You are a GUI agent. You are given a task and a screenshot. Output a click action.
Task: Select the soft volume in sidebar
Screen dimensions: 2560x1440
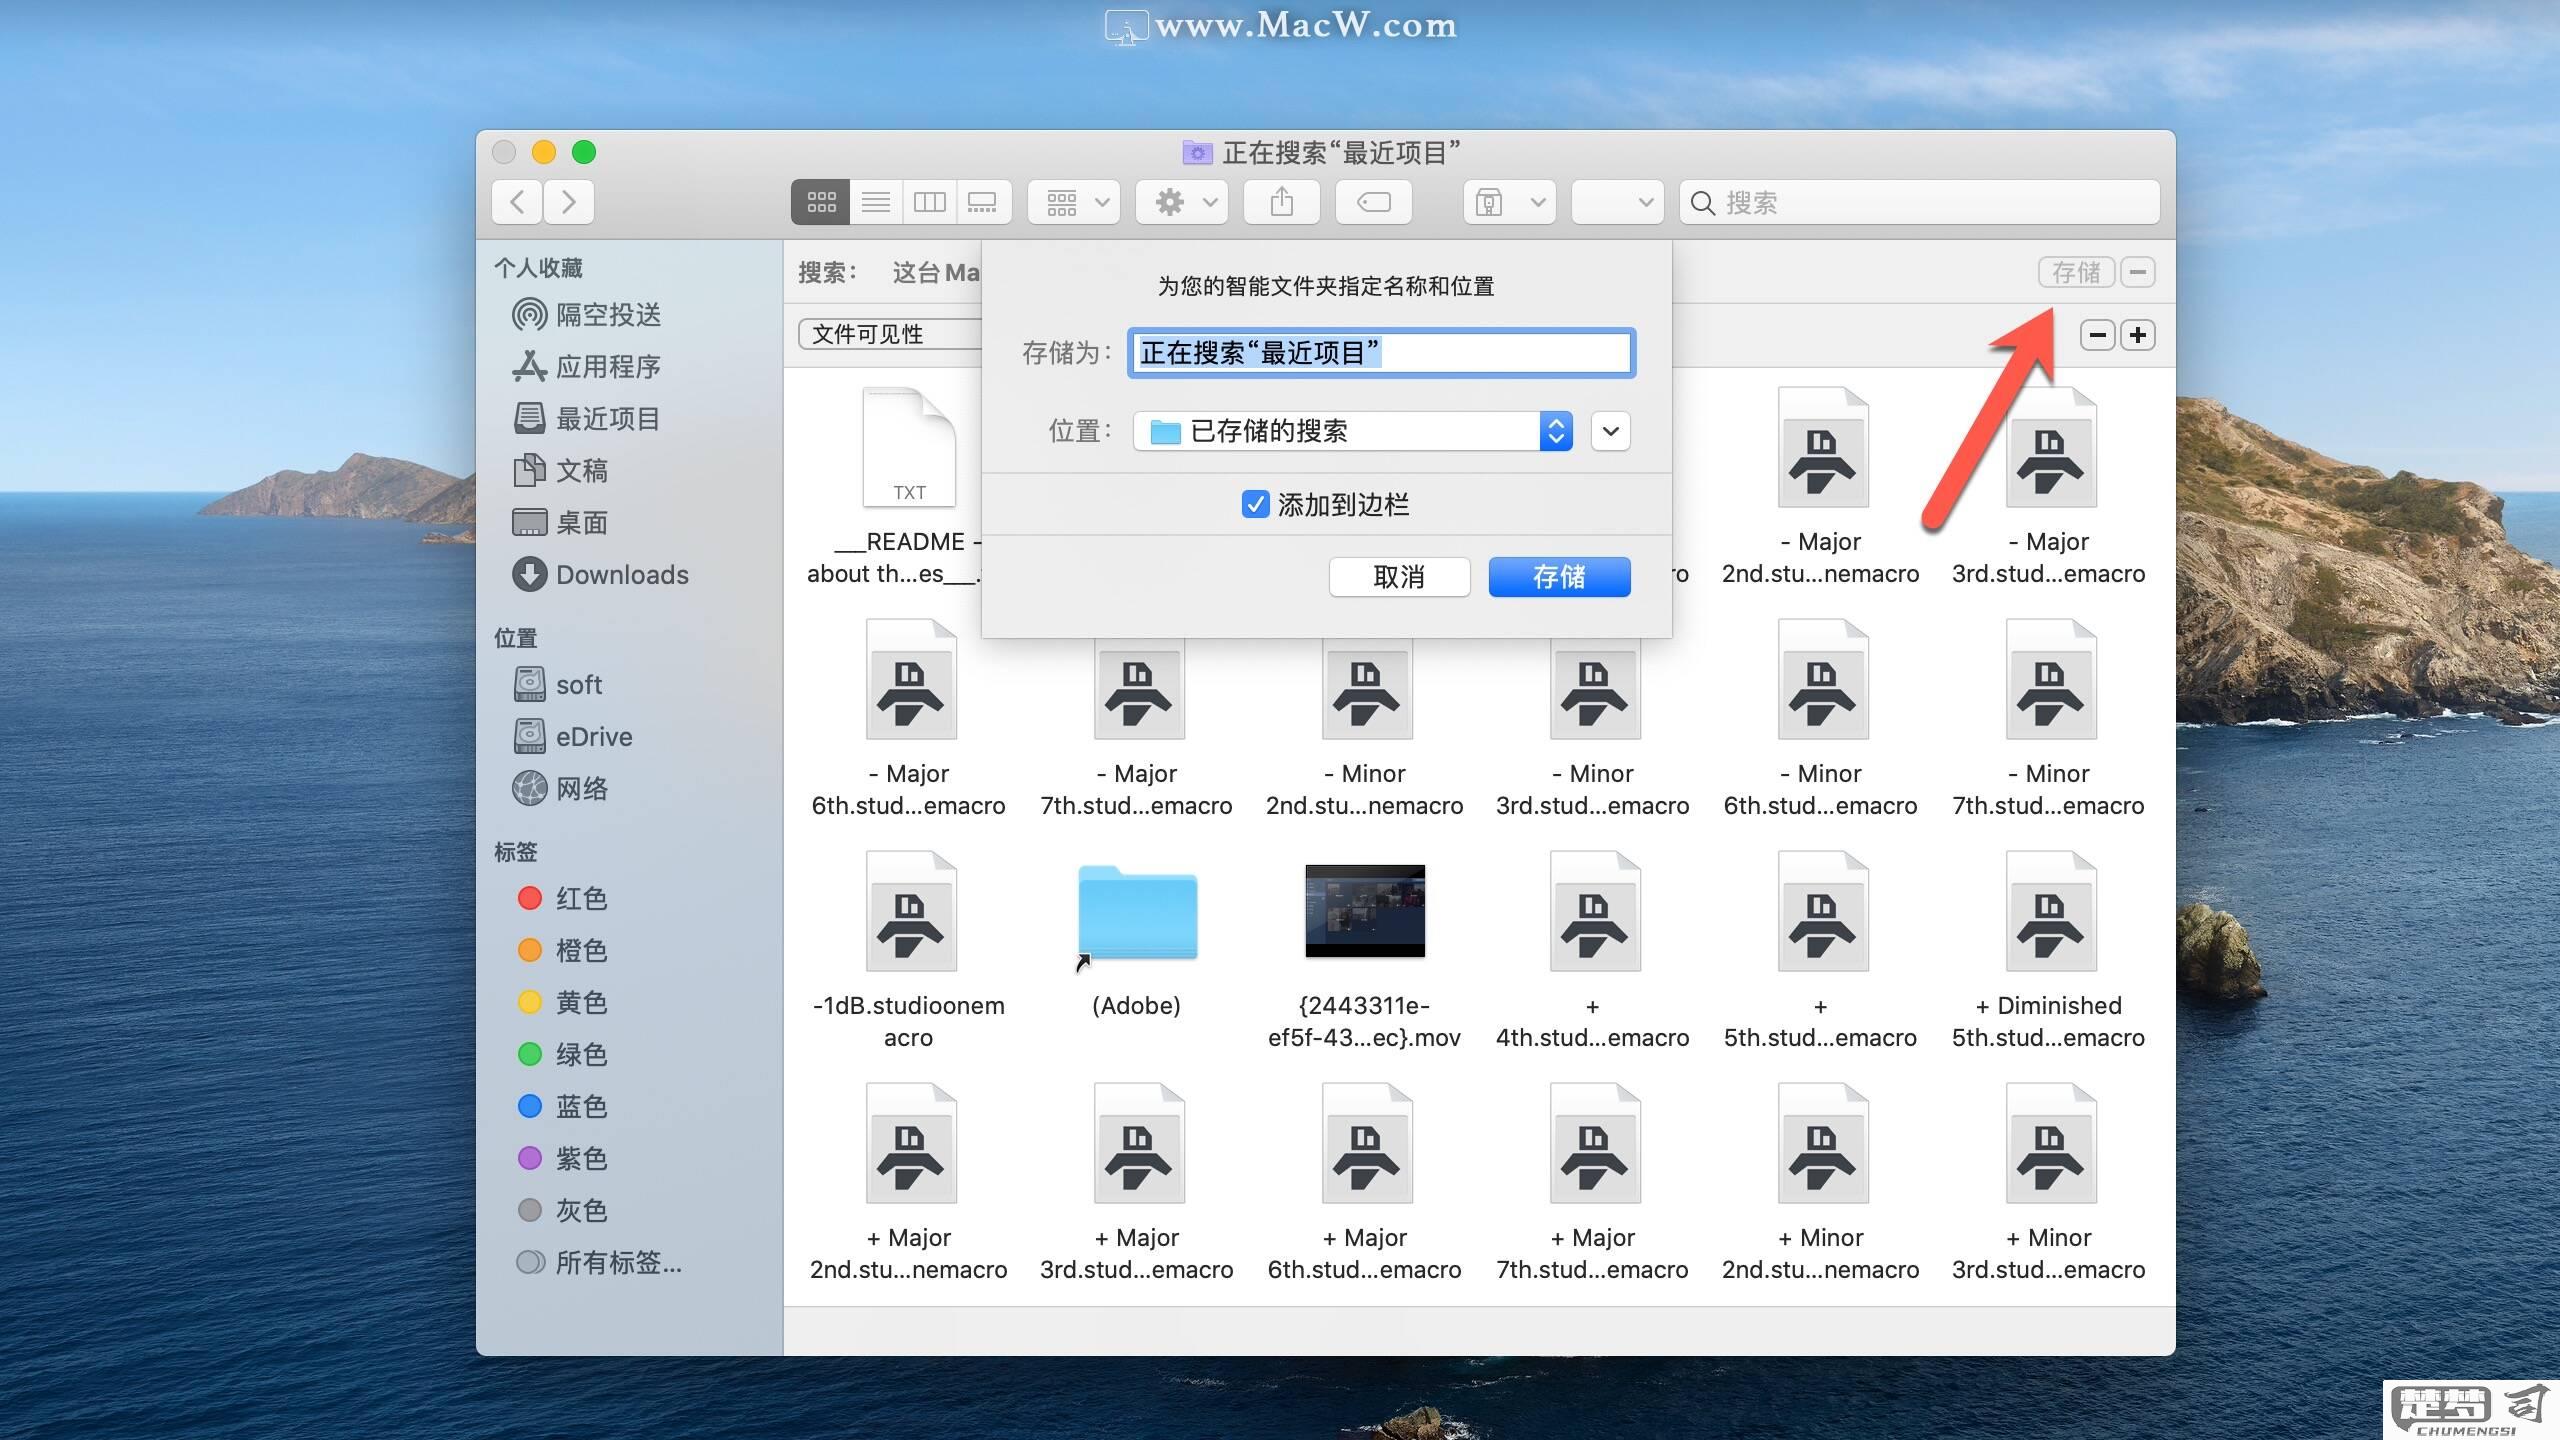coord(558,685)
